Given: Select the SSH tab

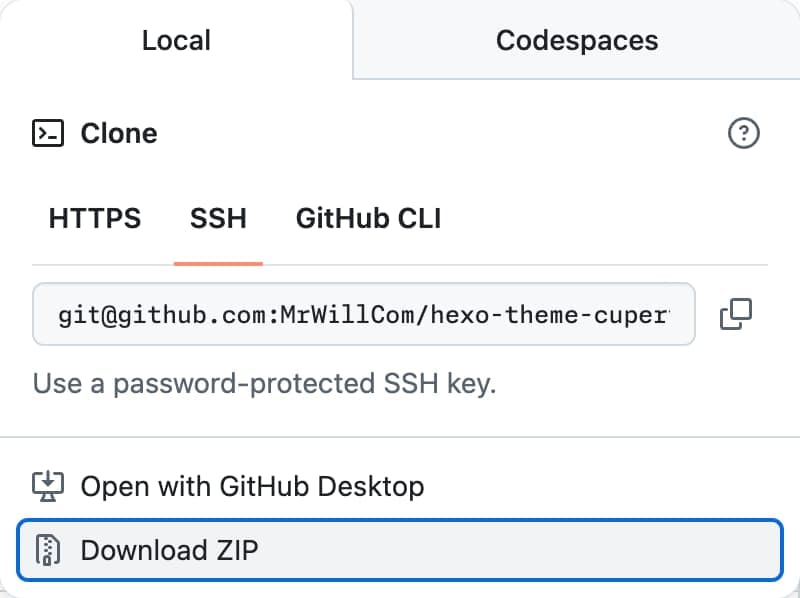Looking at the screenshot, I should (219, 218).
